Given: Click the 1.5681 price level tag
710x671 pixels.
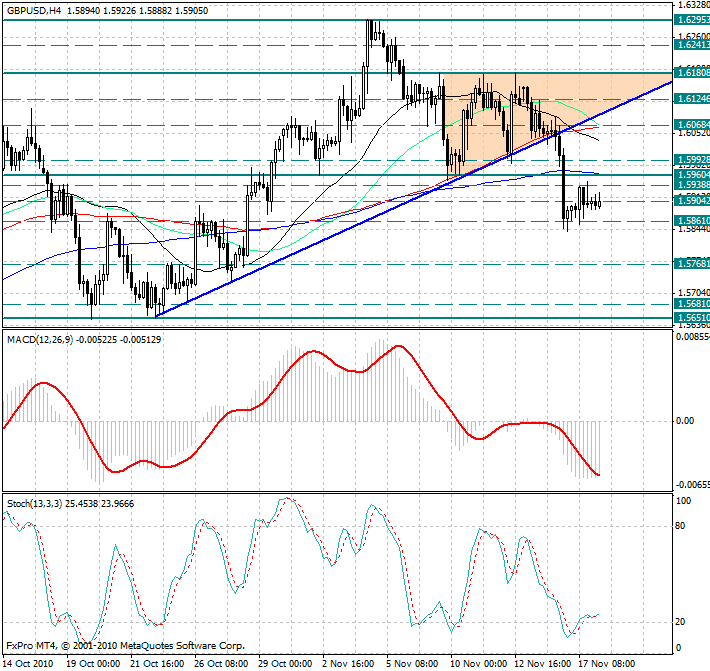Looking at the screenshot, I should pyautogui.click(x=692, y=303).
